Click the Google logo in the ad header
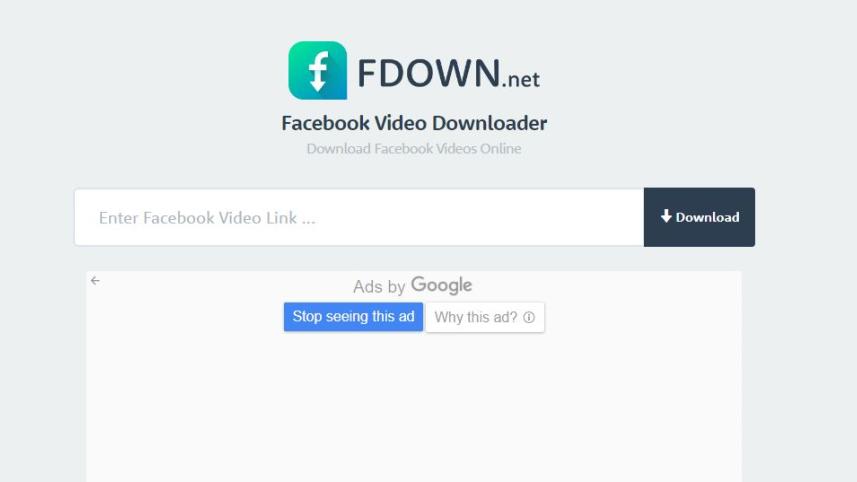Viewport: 857px width, 482px height. (x=442, y=285)
